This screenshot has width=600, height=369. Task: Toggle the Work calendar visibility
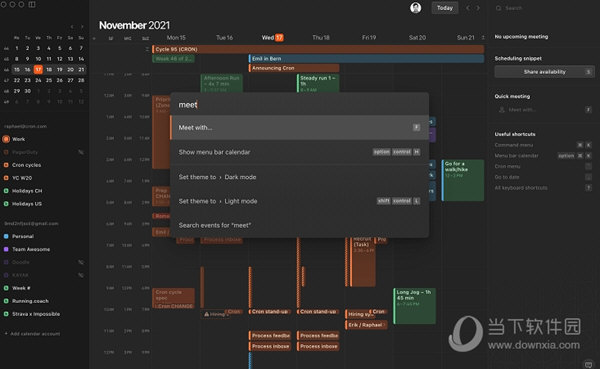[x=6, y=139]
